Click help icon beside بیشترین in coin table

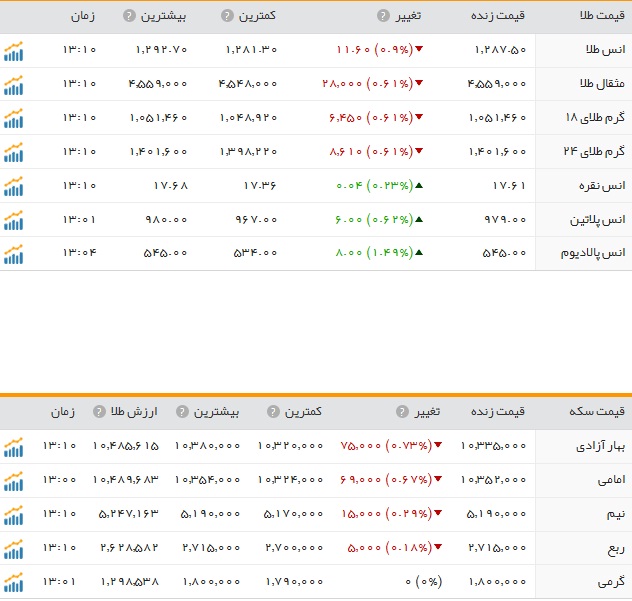[182, 412]
